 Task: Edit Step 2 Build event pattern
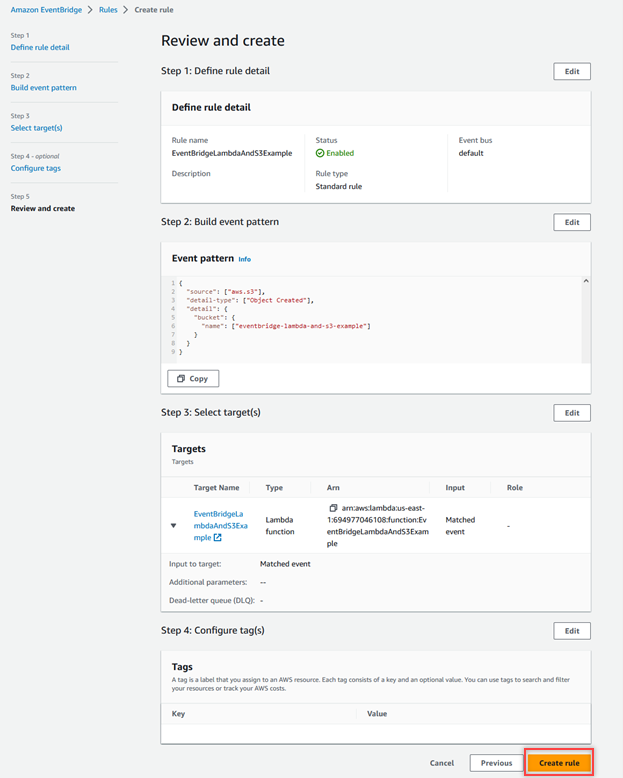572,222
